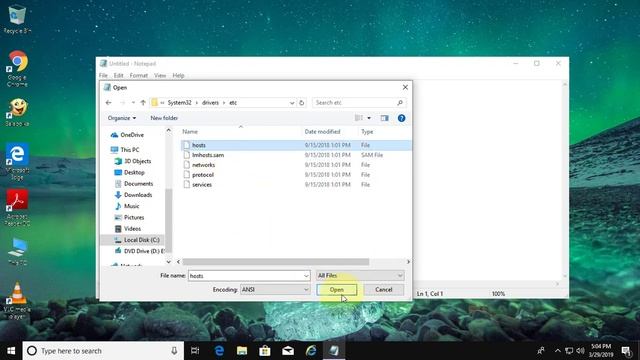Expand the address bar path history dropdown
The width and height of the screenshot is (640, 360).
(x=292, y=103)
